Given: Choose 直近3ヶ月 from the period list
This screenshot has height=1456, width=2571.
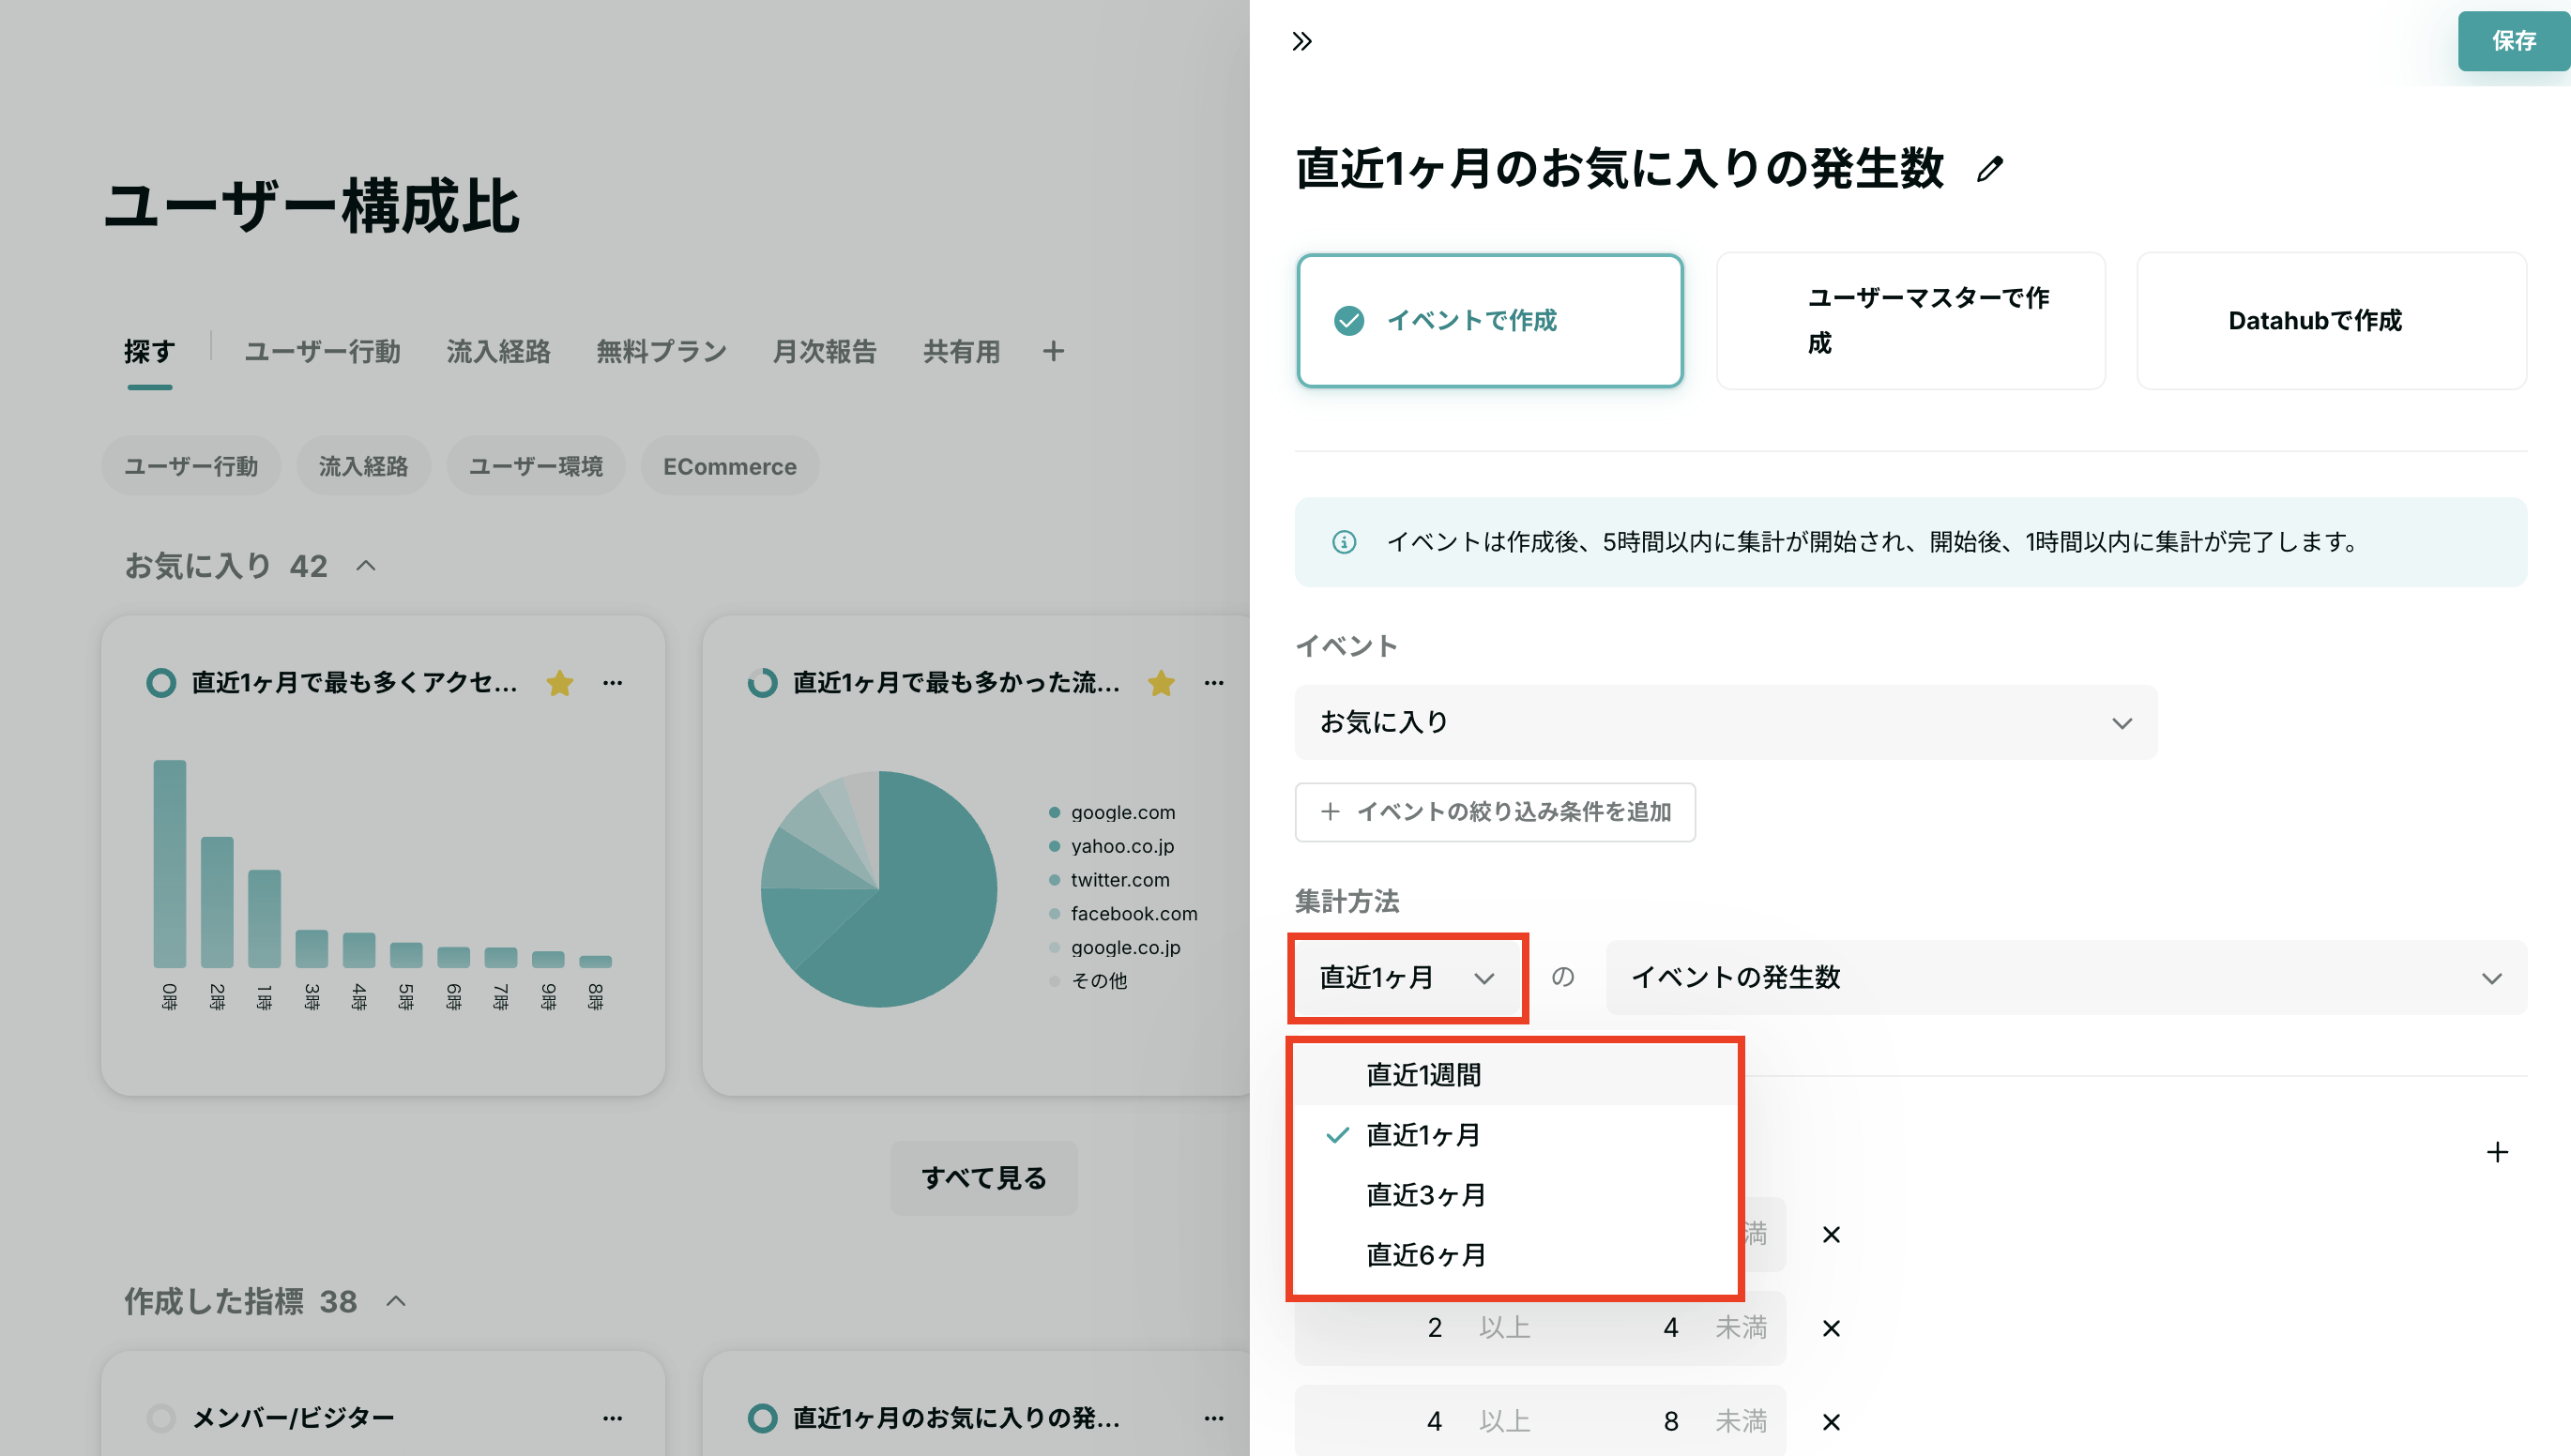Looking at the screenshot, I should [1515, 1195].
